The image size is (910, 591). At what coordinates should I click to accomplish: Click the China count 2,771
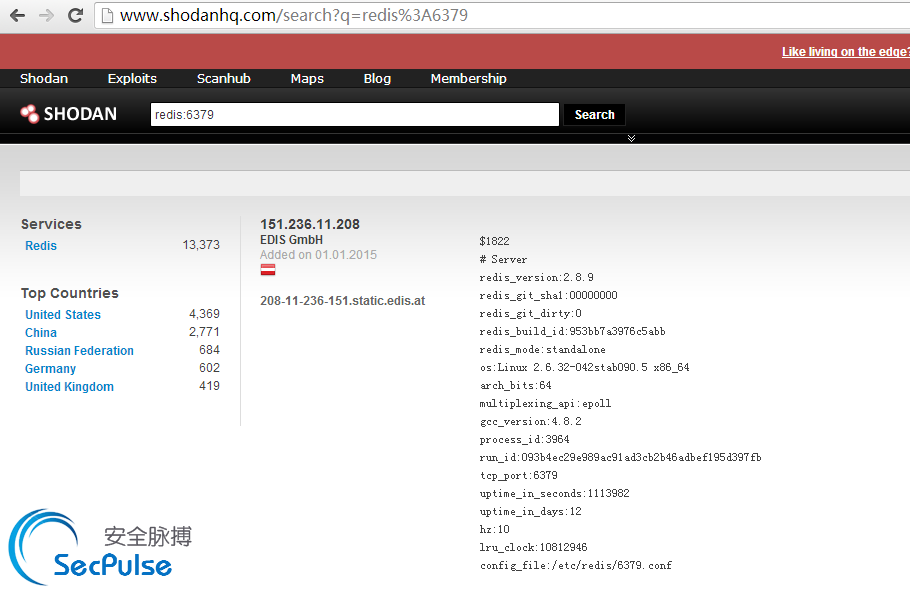pyautogui.click(x=204, y=332)
